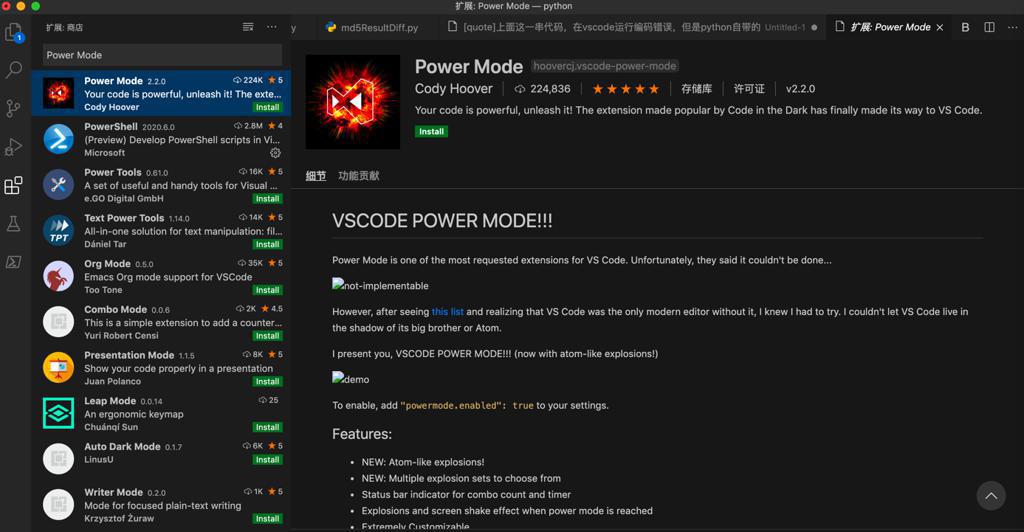
Task: Open the 'this list' hyperlink
Action: click(447, 312)
